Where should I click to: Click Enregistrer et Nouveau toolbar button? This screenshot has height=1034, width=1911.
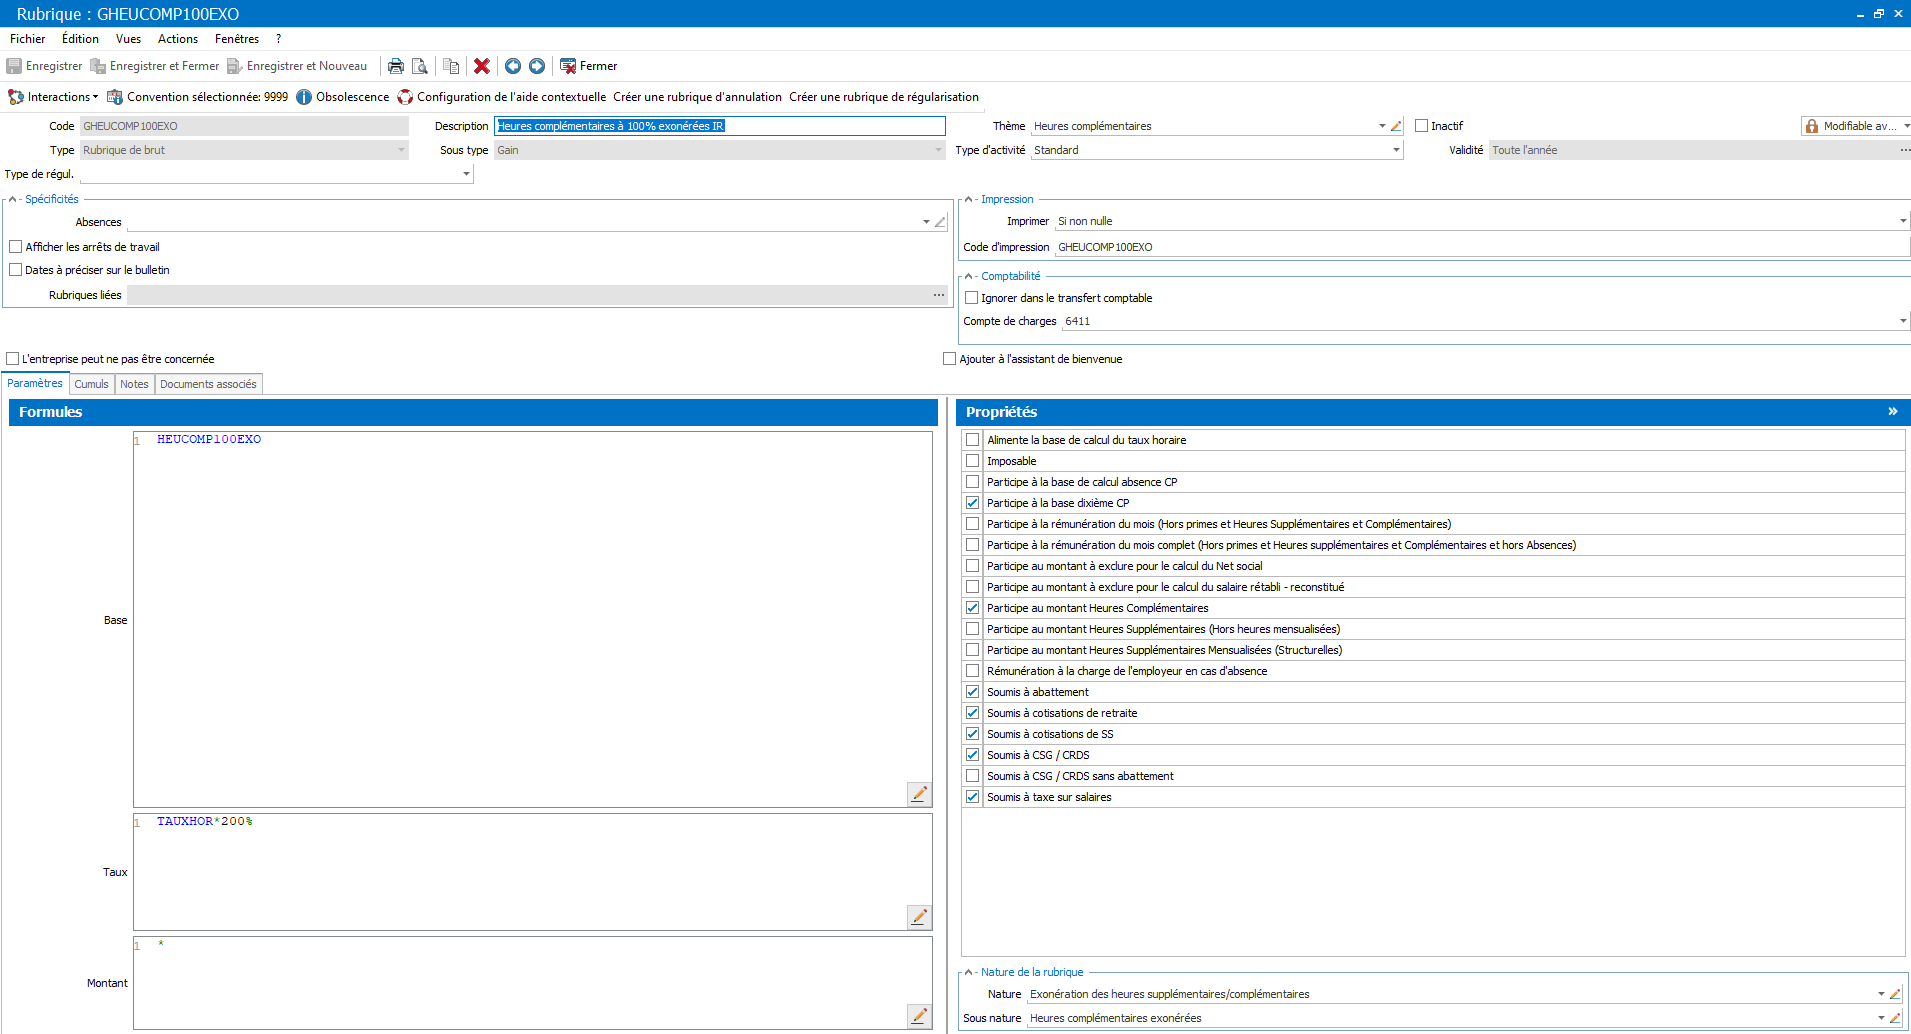tap(297, 66)
